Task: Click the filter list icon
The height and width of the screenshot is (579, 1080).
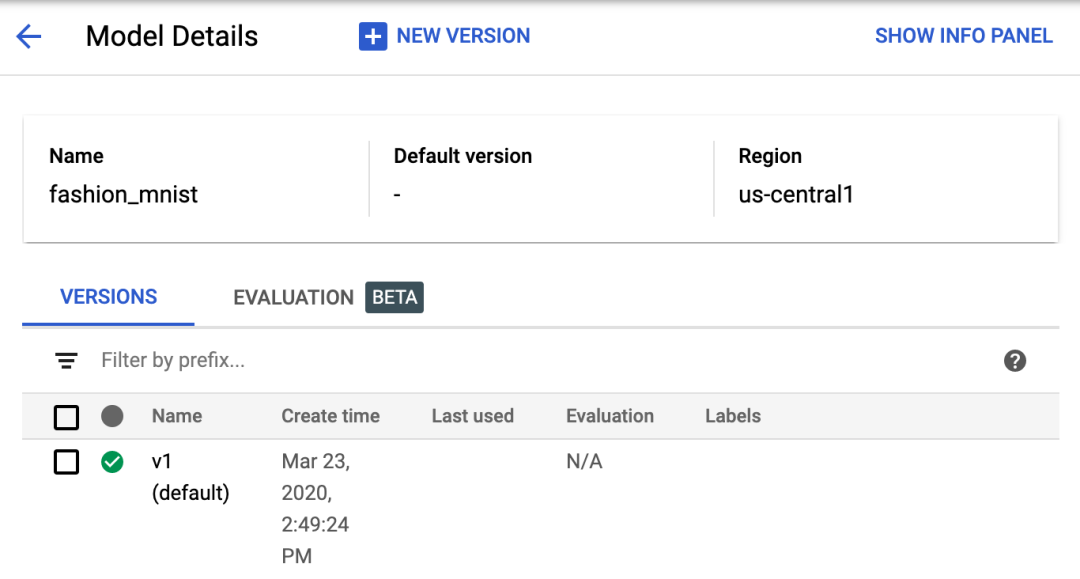Action: (66, 361)
